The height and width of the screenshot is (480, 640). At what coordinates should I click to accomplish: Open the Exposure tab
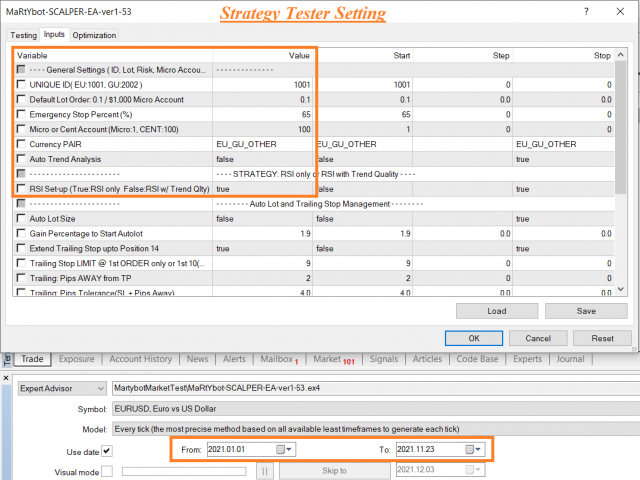click(76, 359)
